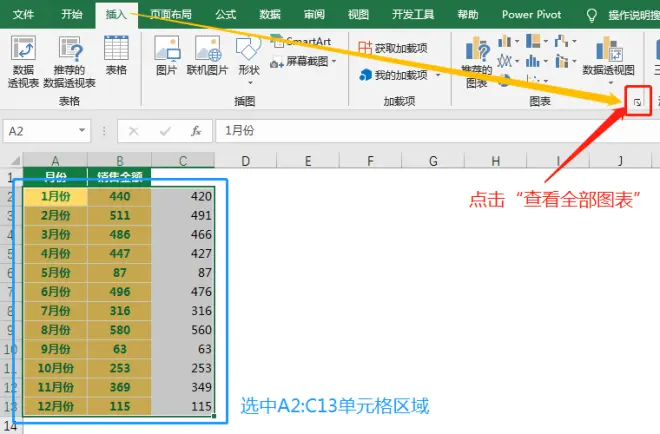Open 获取加载项 add-in store
660x434 pixels.
point(393,48)
